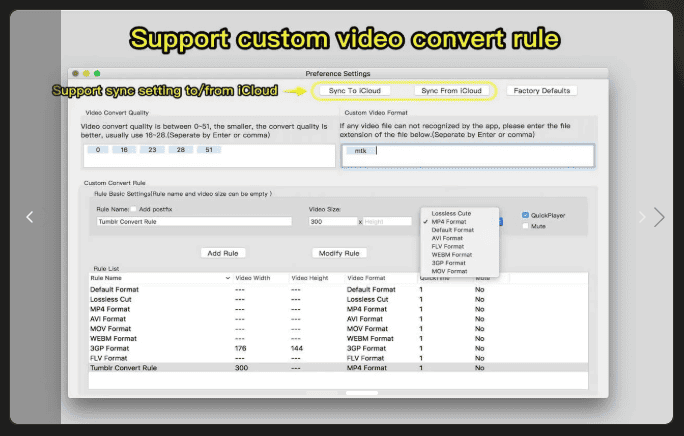
Task: Click the Add Rule button
Action: point(223,253)
